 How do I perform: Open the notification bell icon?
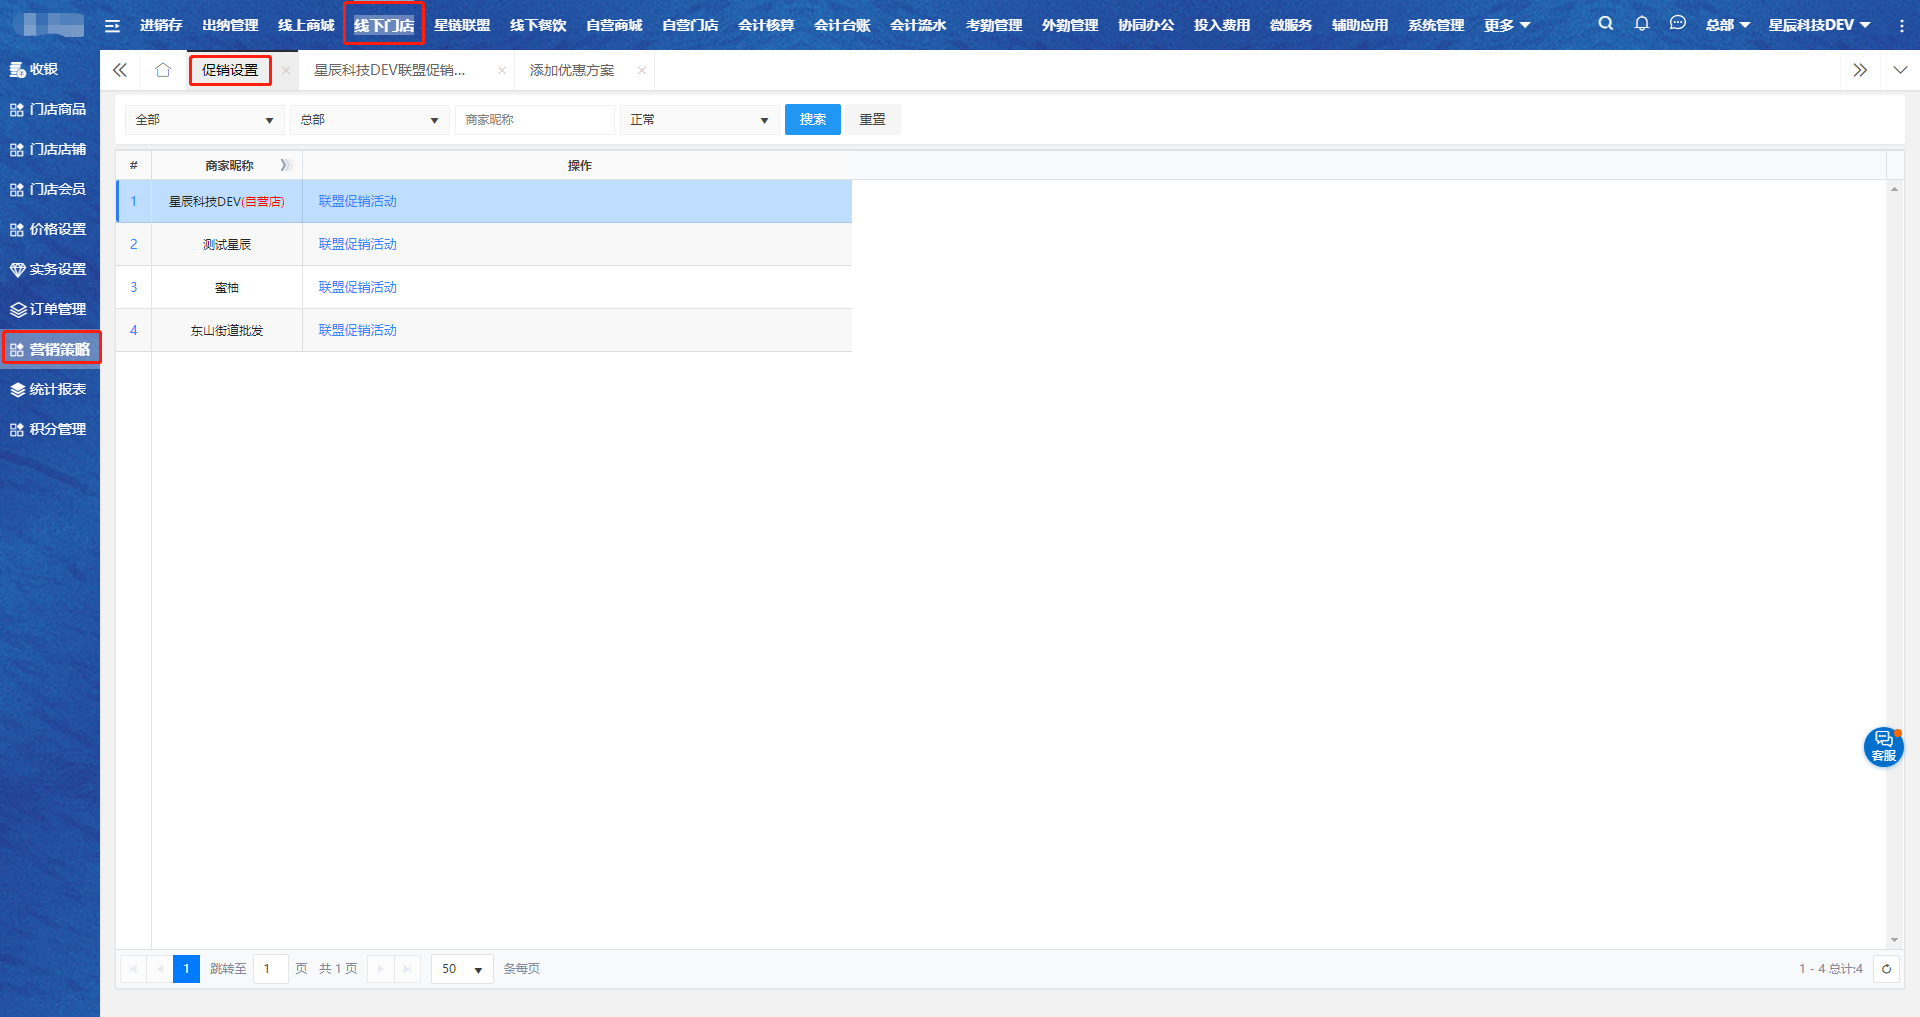point(1641,24)
